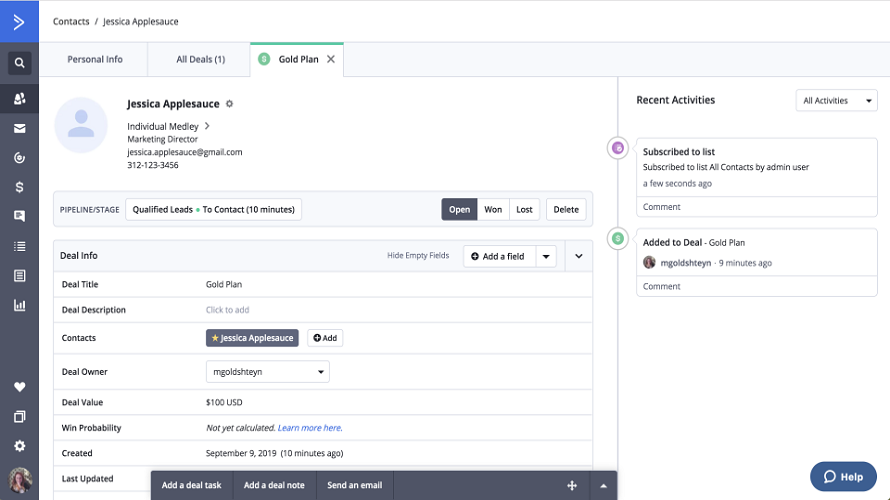The width and height of the screenshot is (890, 500).
Task: Click gear icon beside Jessica Applesauce name
Action: tap(229, 104)
